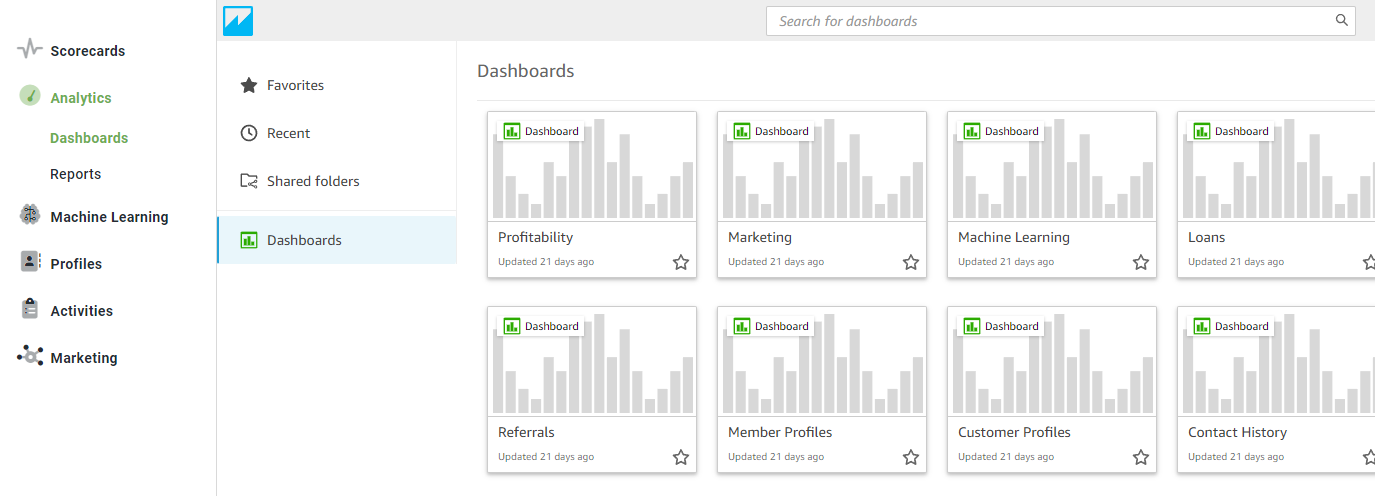The image size is (1375, 496).
Task: Click the Scorecards pulse icon
Action: (x=30, y=49)
